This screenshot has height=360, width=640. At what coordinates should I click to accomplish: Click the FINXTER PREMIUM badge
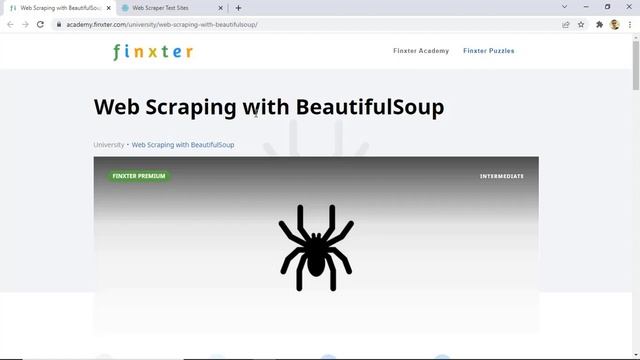click(x=139, y=176)
